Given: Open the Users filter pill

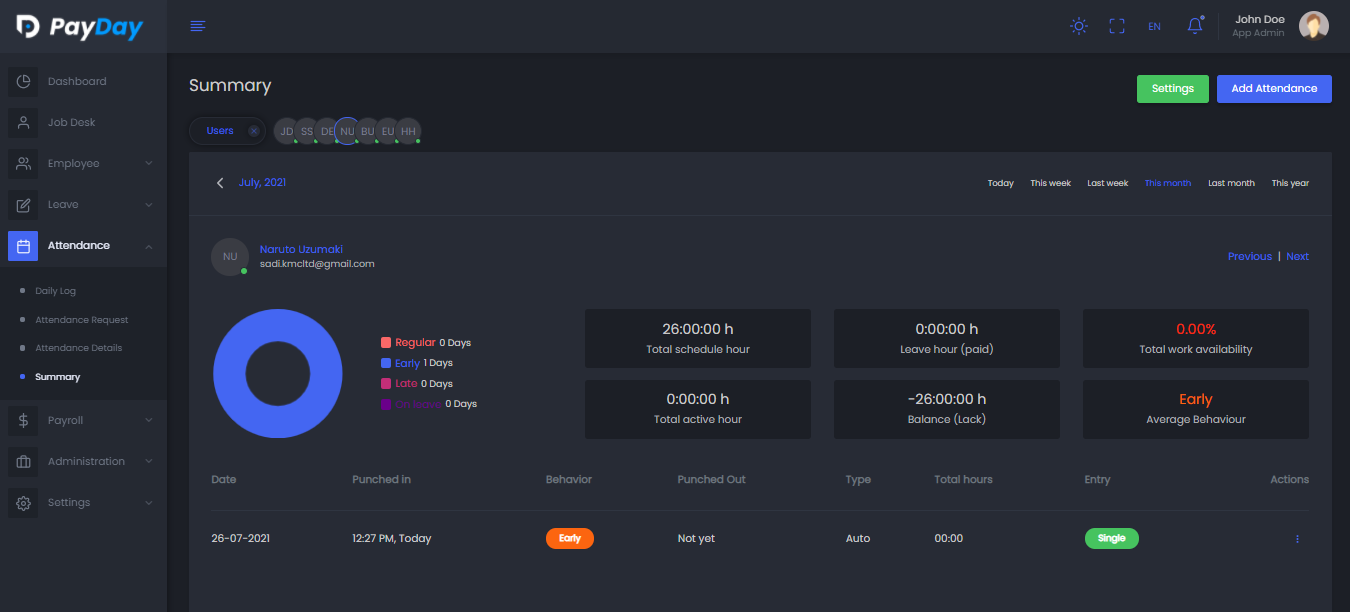Looking at the screenshot, I should [x=227, y=131].
